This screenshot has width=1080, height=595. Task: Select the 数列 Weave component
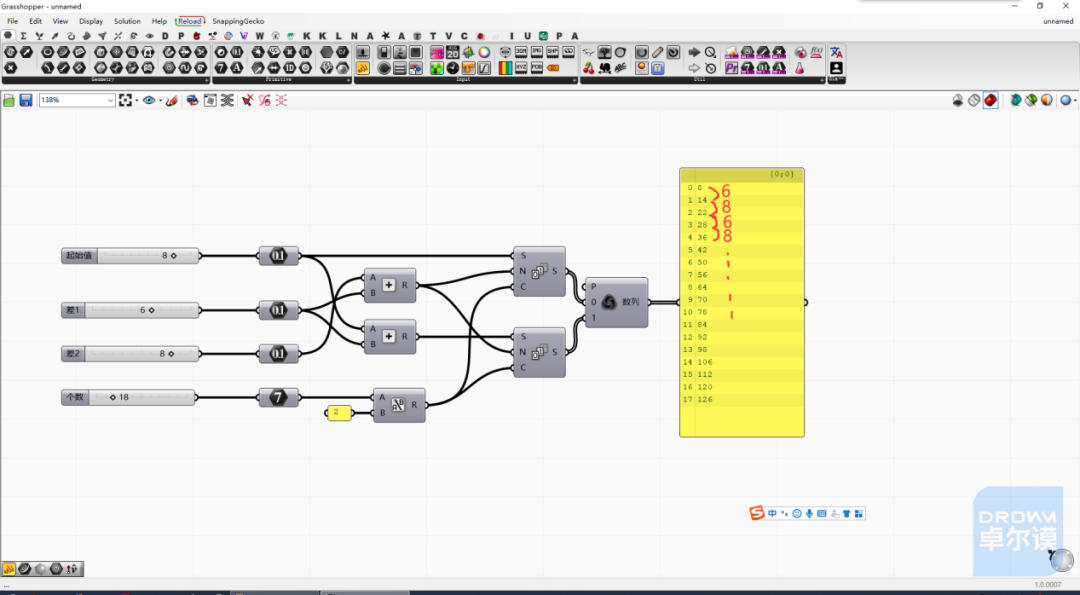point(616,302)
